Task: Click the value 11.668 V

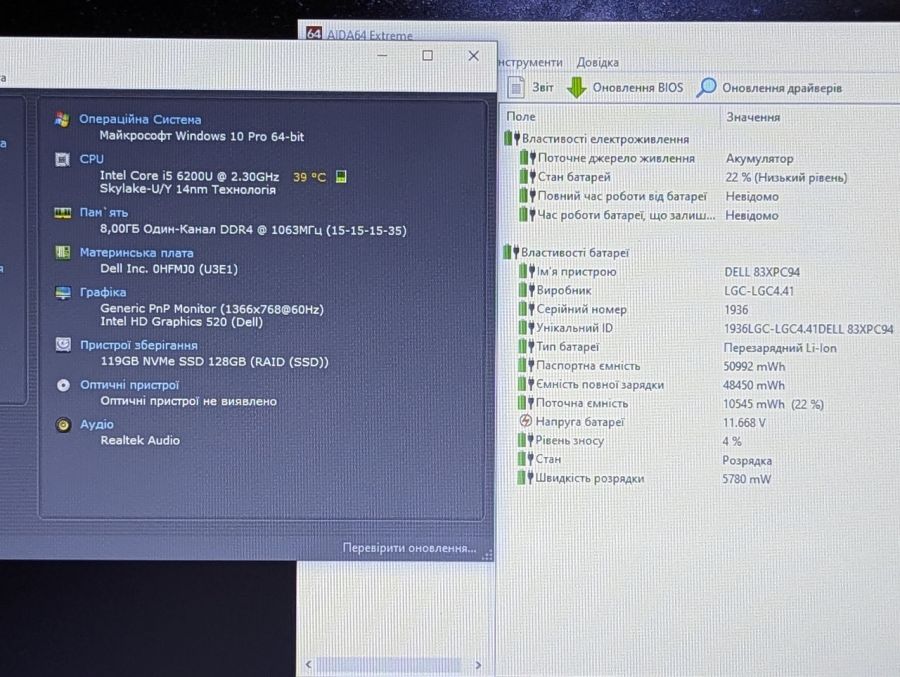Action: [744, 423]
